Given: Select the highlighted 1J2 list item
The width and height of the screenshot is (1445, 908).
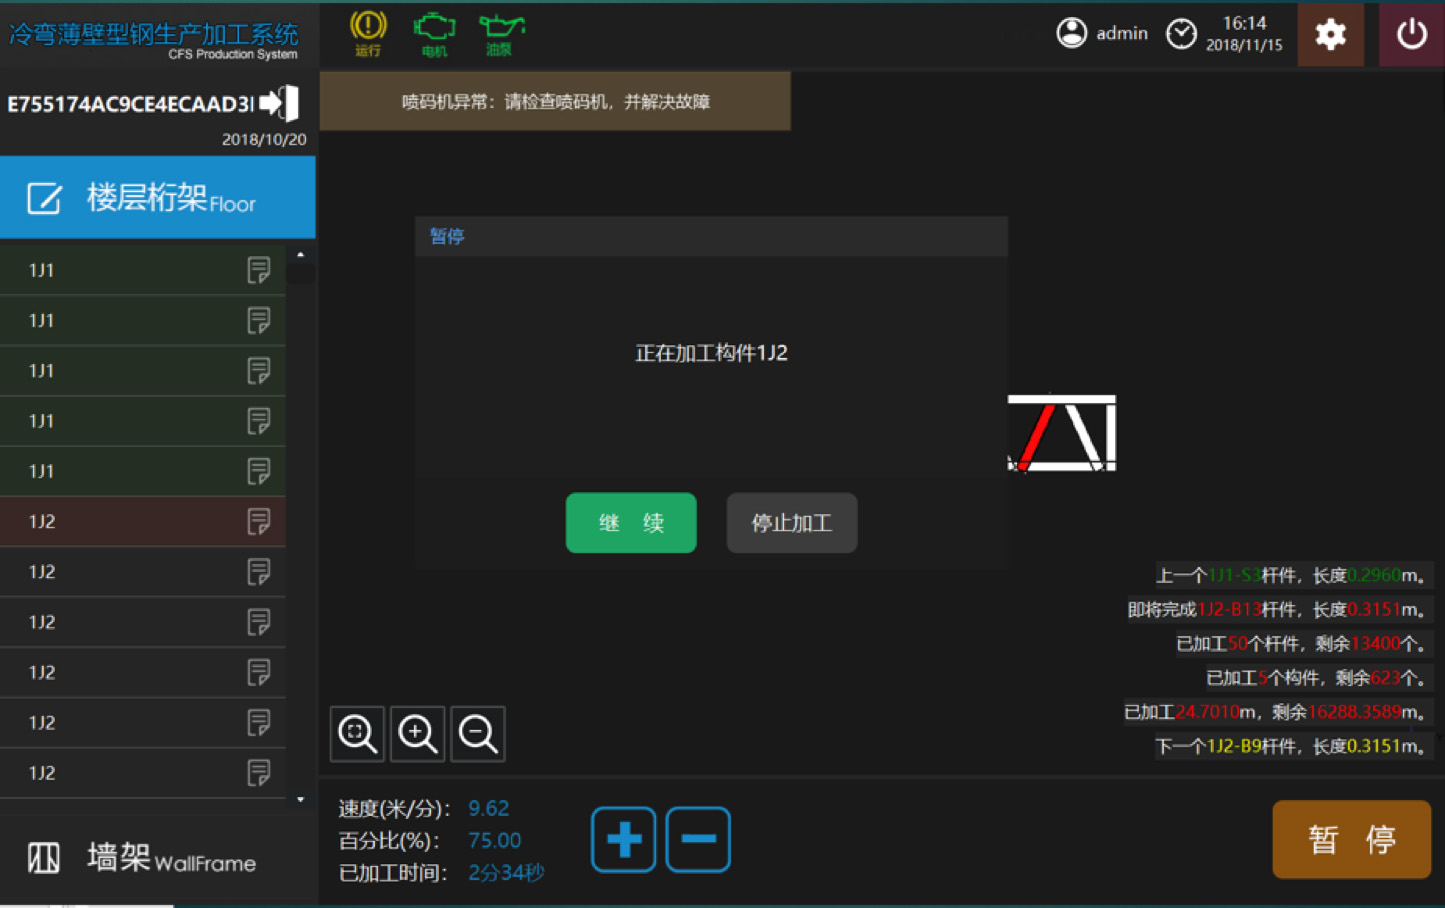Looking at the screenshot, I should point(142,521).
